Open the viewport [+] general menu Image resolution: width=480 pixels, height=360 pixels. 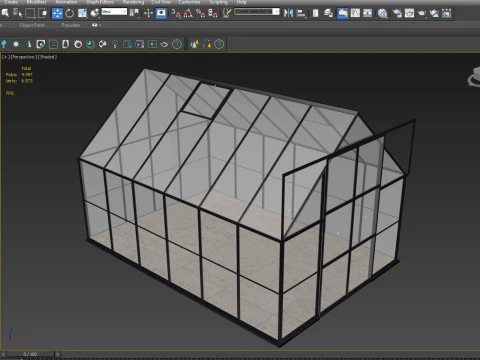5,57
